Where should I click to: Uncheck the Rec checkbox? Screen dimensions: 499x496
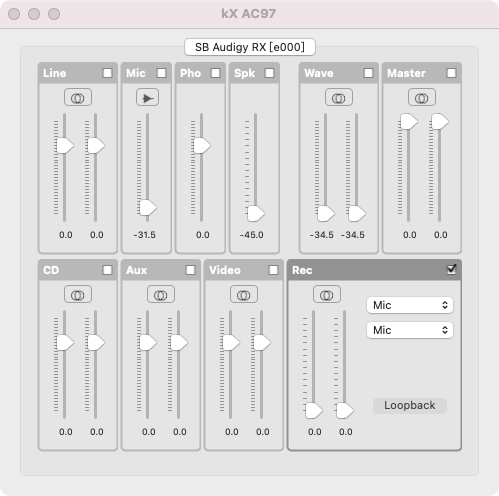pyautogui.click(x=451, y=269)
